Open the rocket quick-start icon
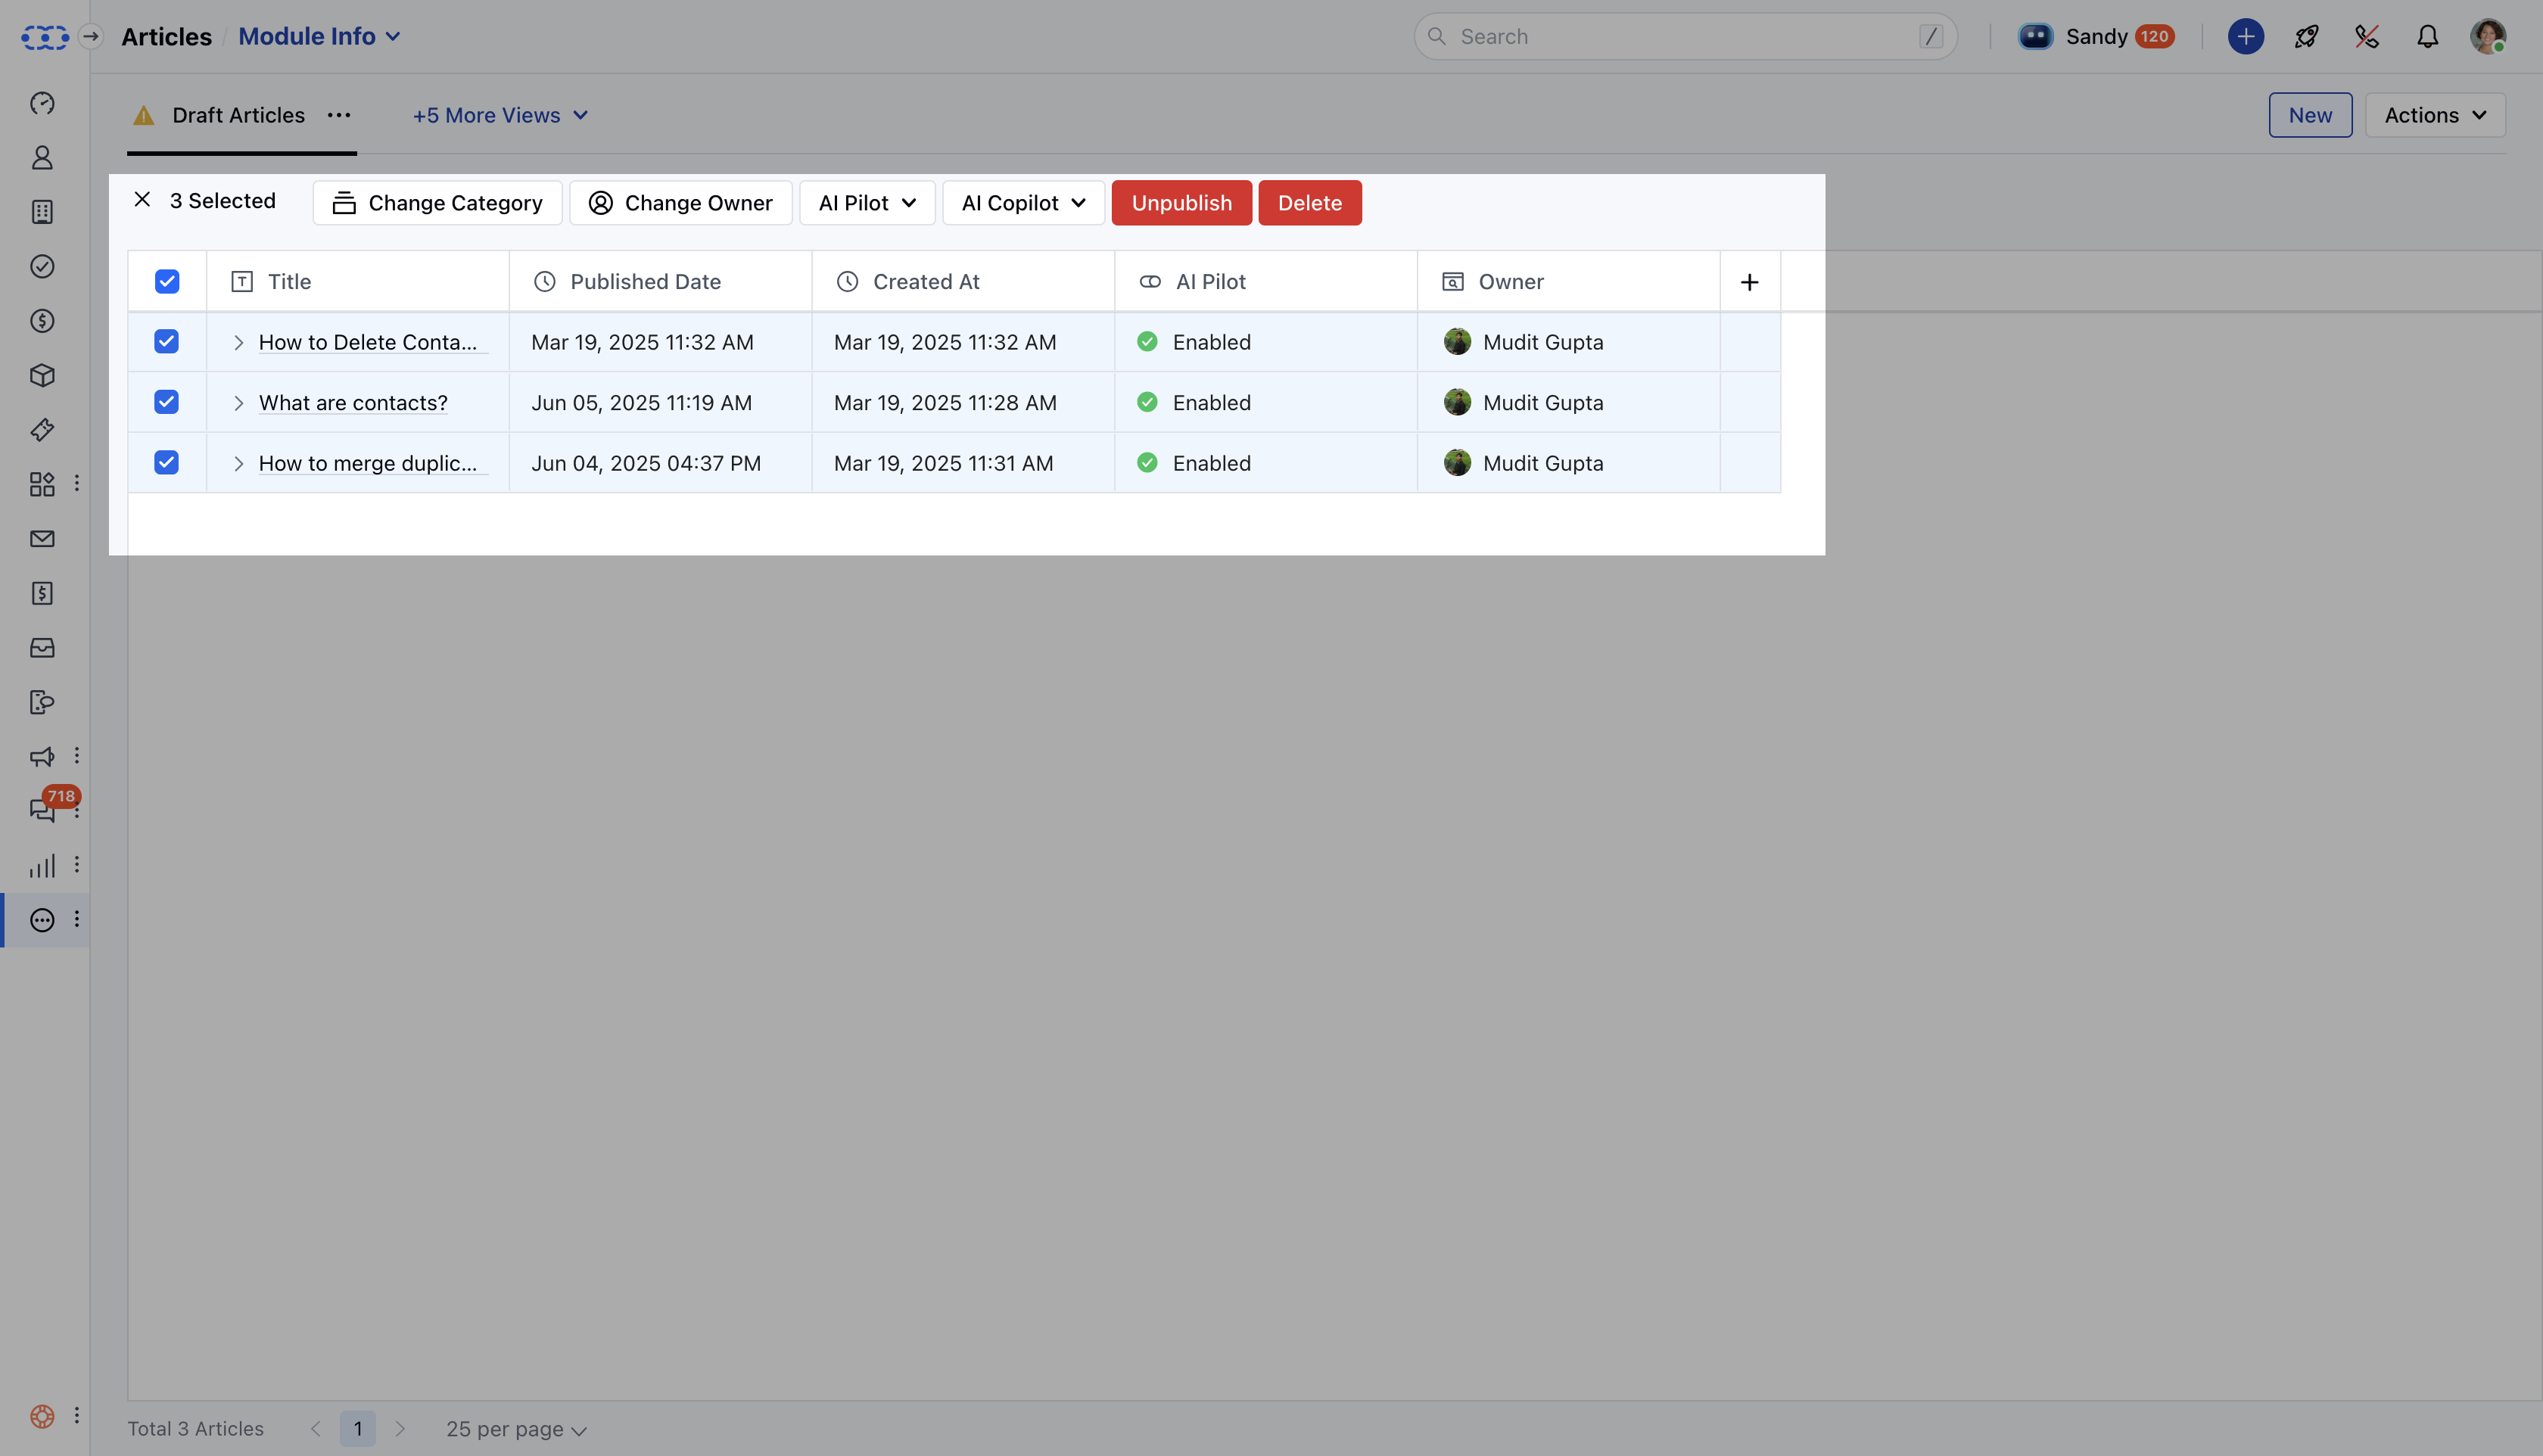2543x1456 pixels. [2306, 37]
